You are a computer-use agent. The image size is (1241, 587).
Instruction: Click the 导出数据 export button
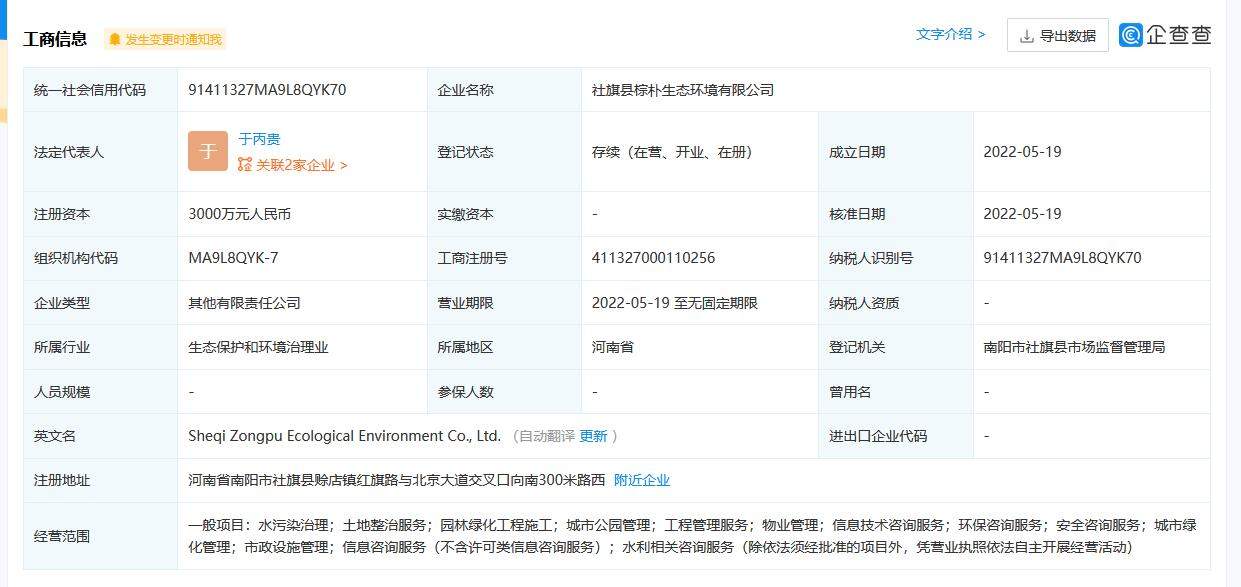click(x=1058, y=35)
